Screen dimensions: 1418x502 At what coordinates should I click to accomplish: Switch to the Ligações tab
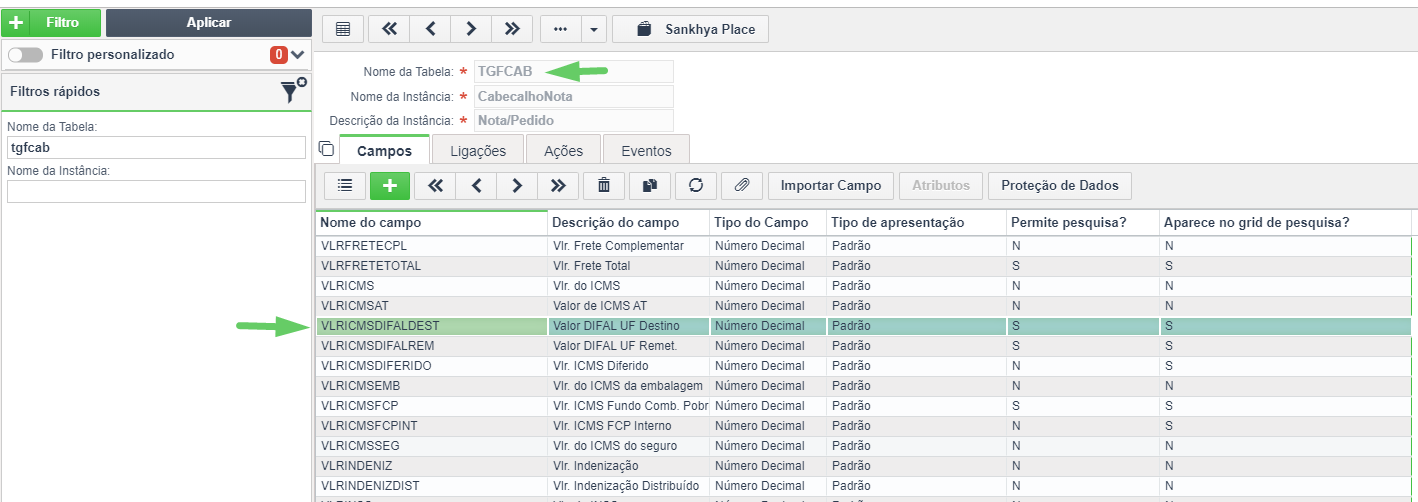[x=478, y=151]
